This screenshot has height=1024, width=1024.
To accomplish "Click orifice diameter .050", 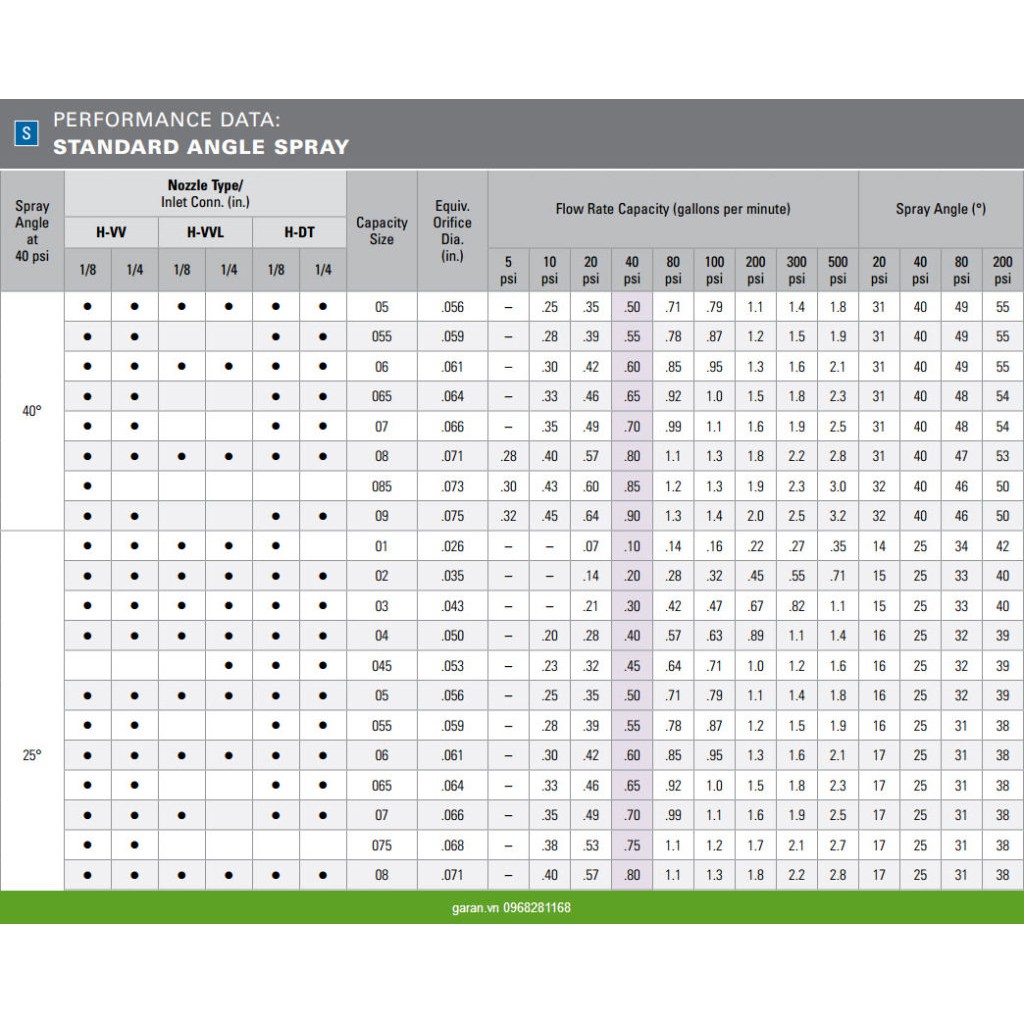I will (452, 635).
